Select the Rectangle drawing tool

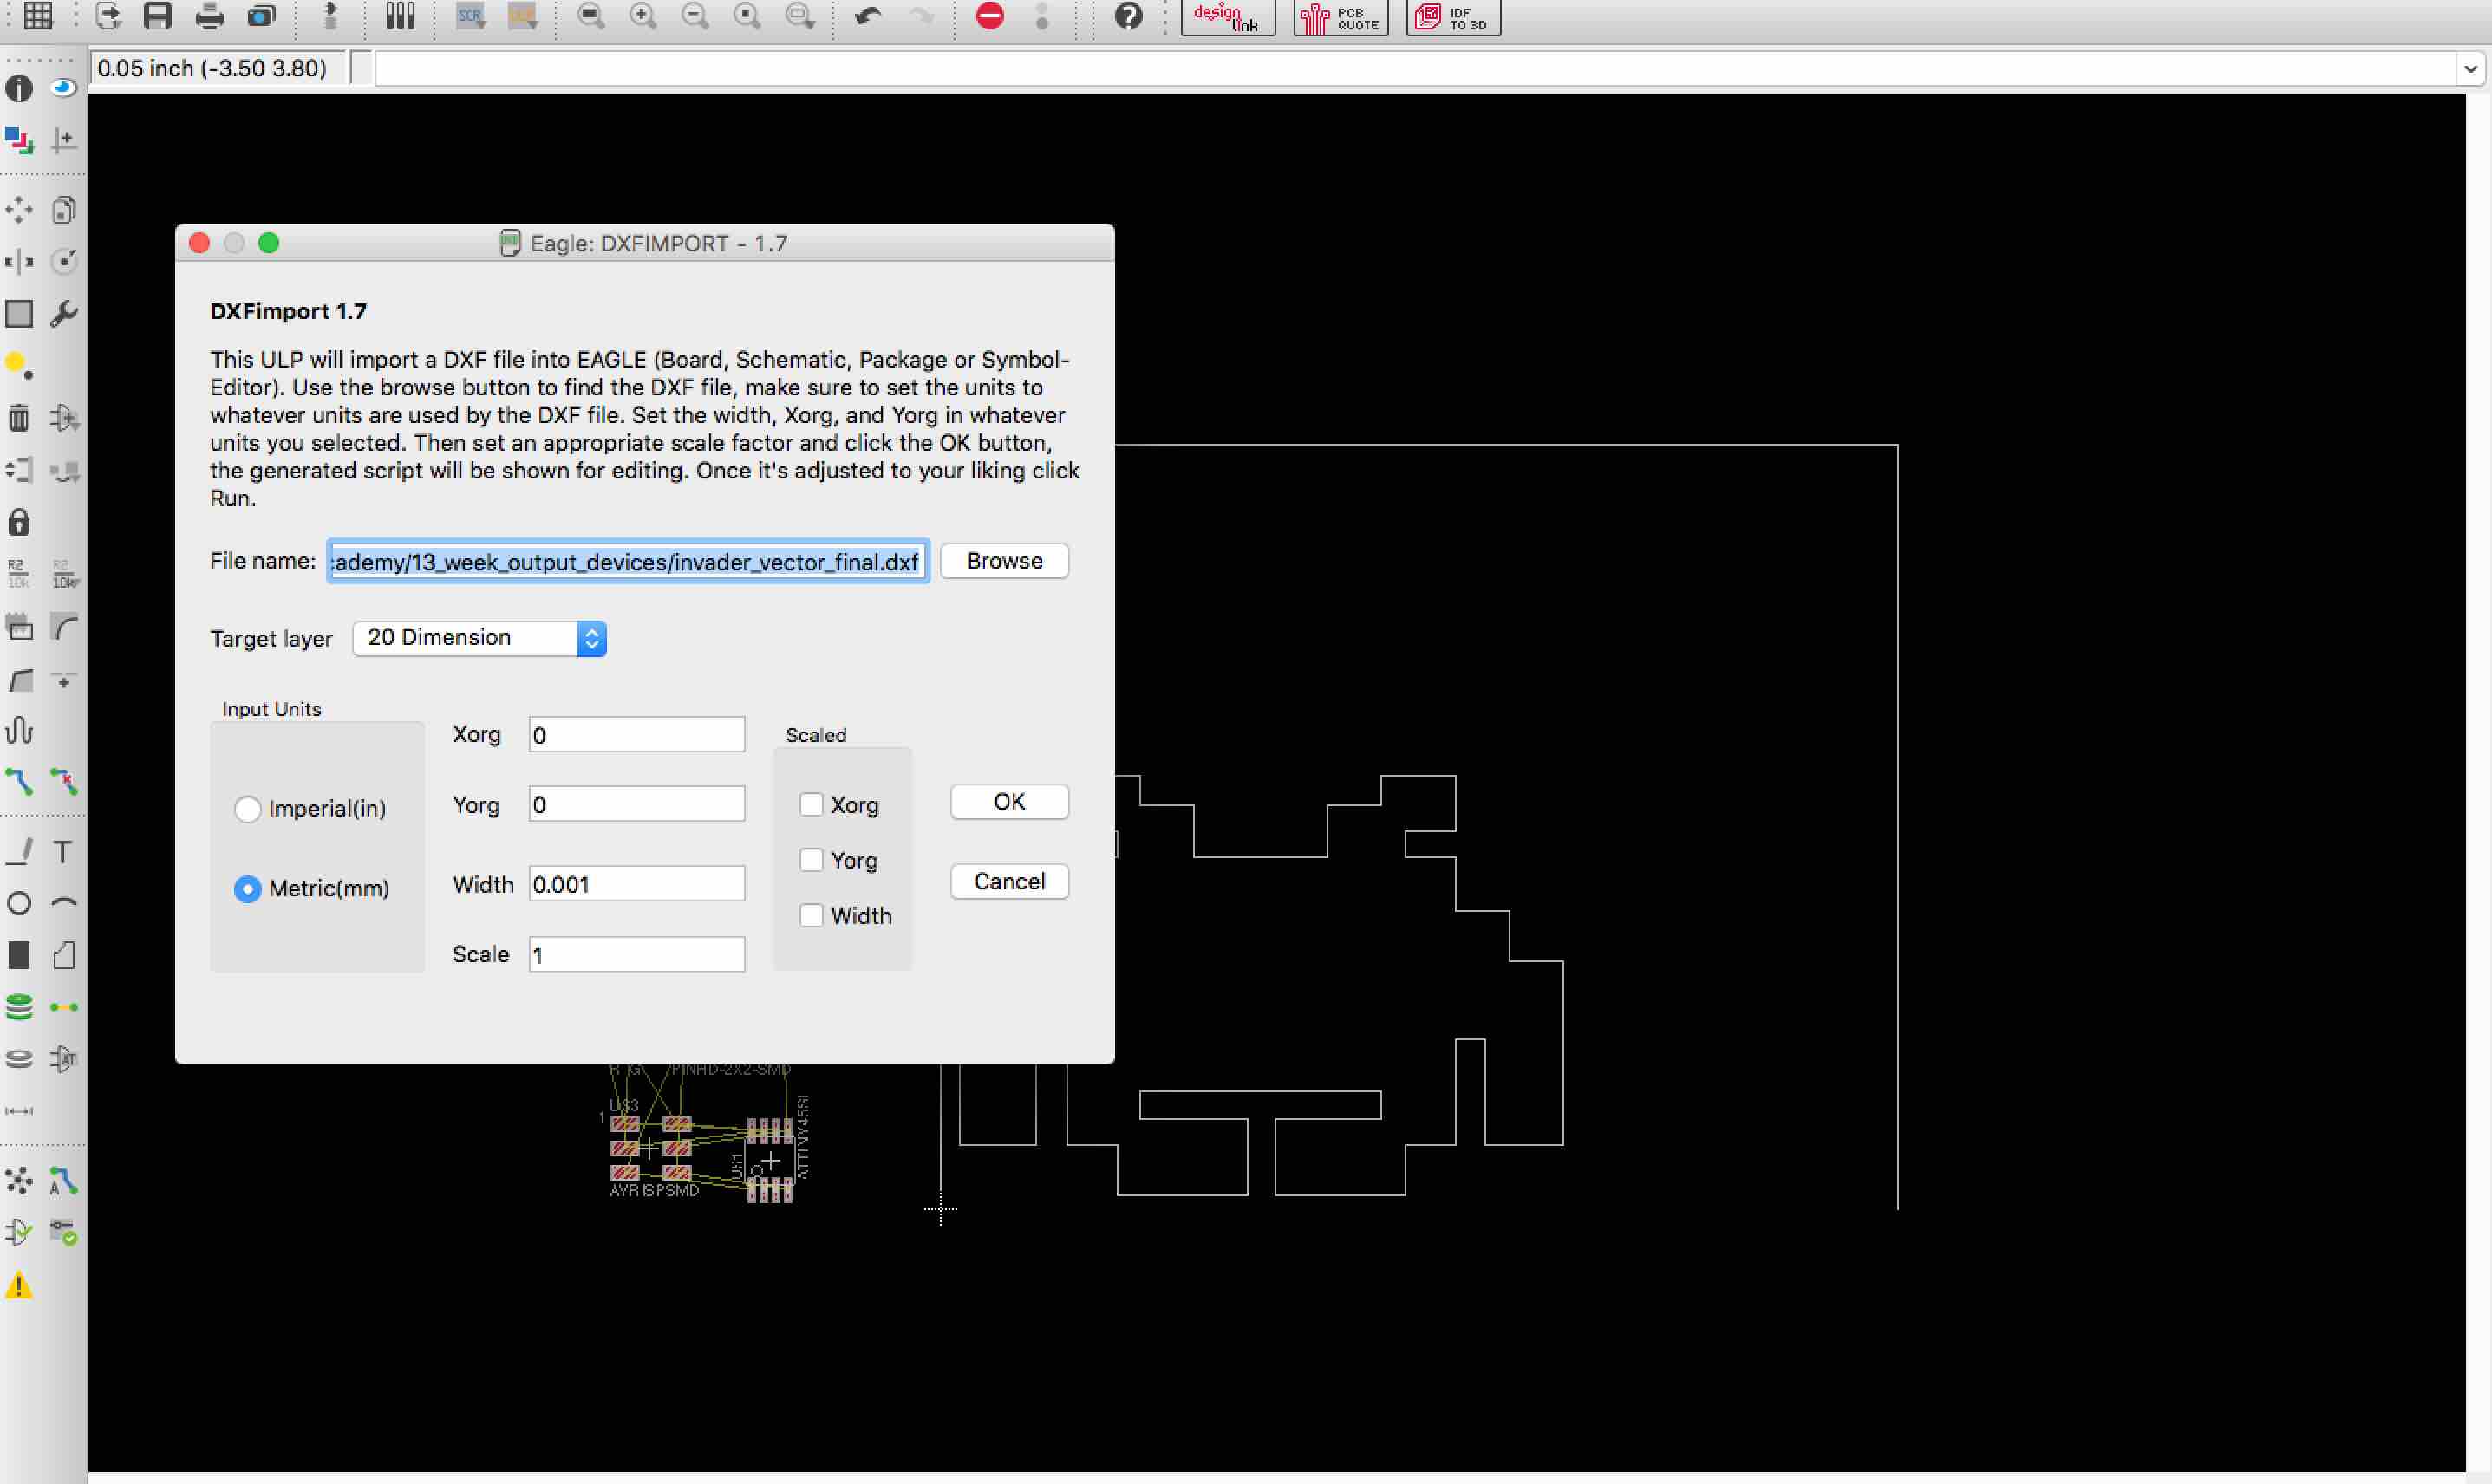point(19,955)
